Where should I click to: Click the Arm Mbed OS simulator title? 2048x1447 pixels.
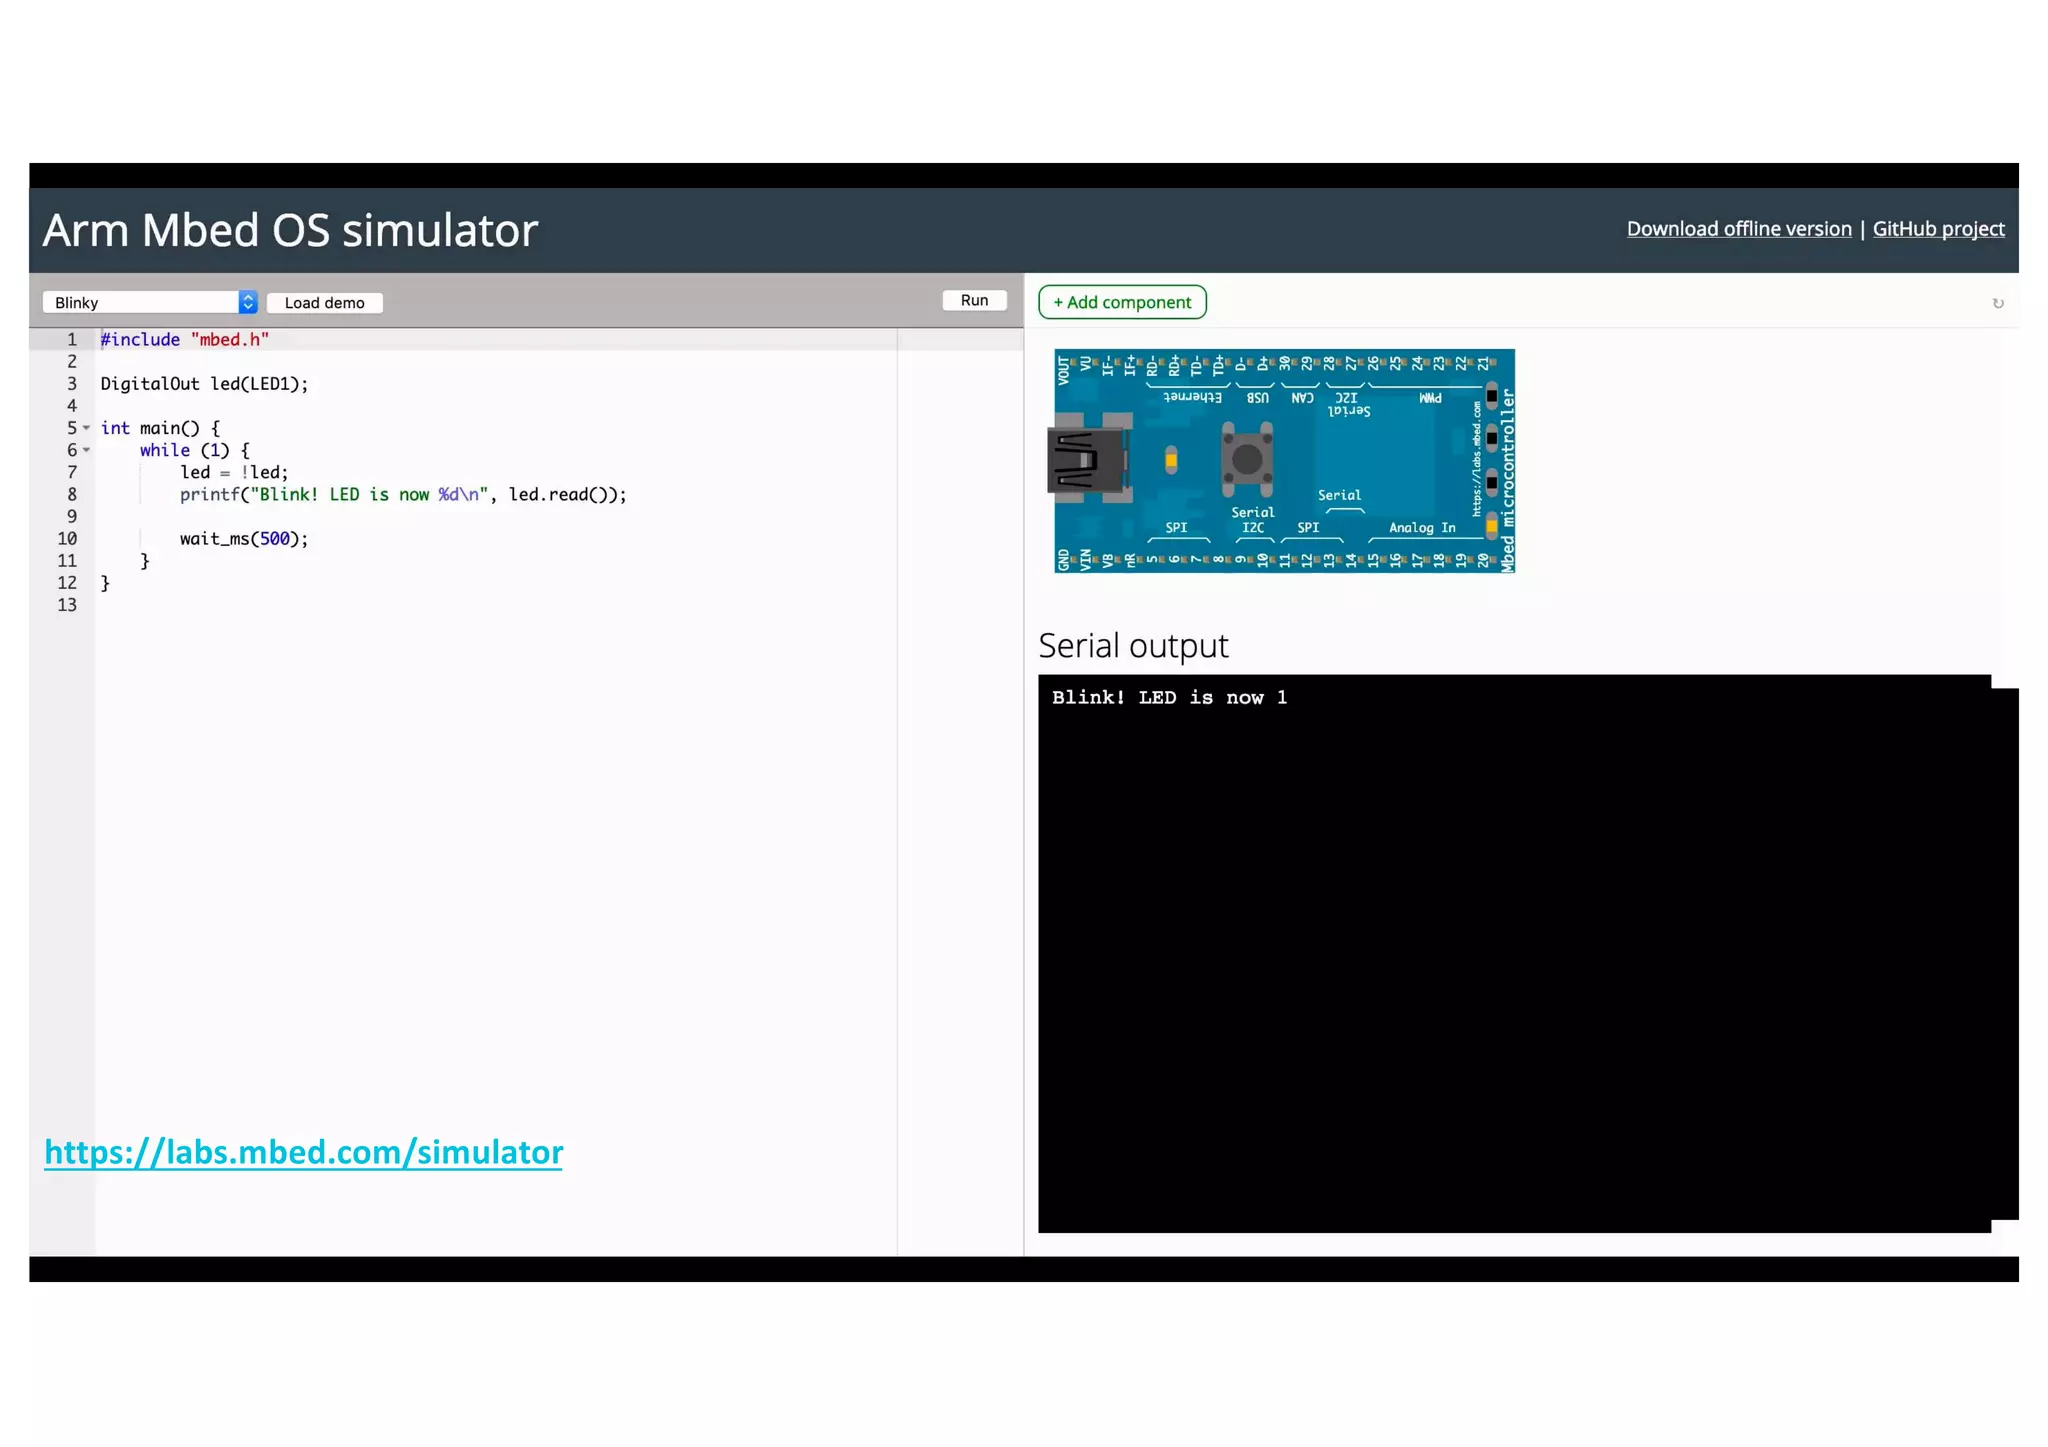[290, 230]
